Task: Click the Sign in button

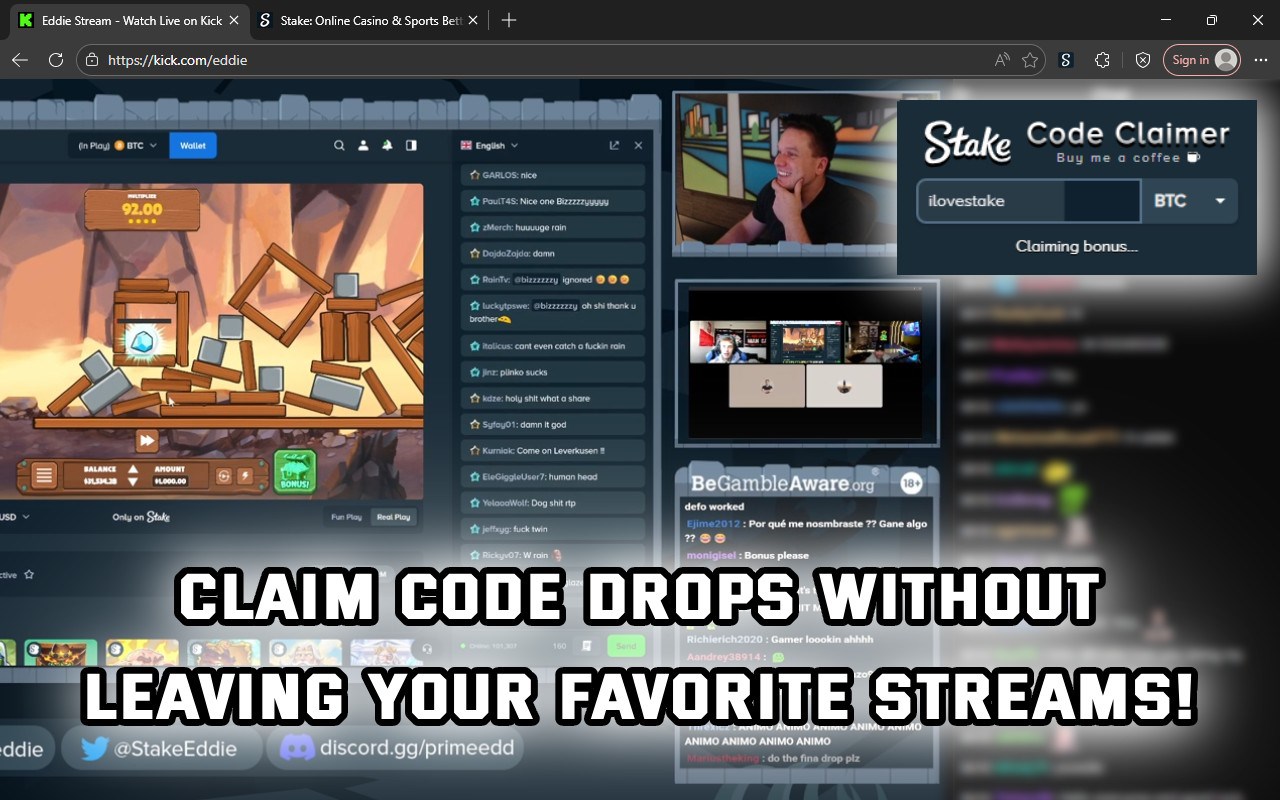Action: [x=1201, y=60]
